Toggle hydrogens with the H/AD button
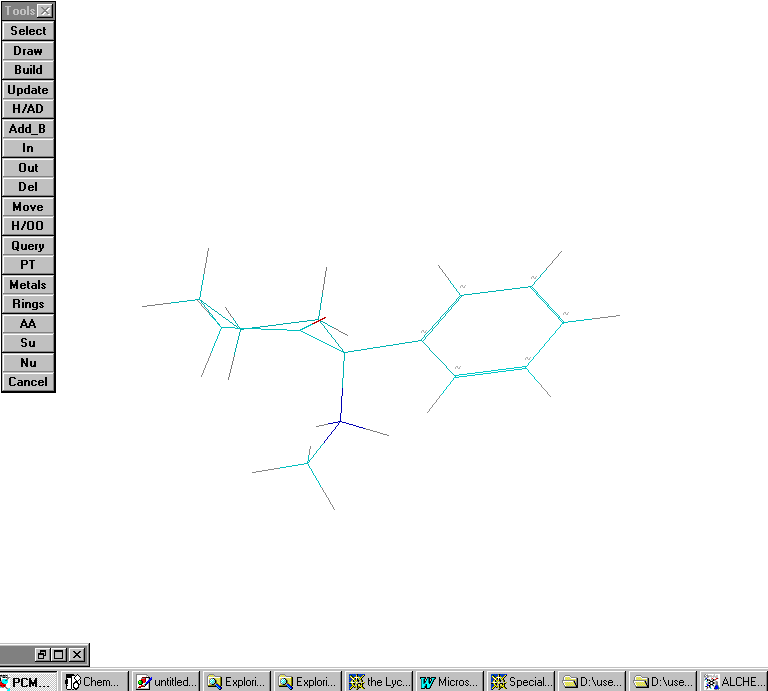The image size is (768, 691). (28, 109)
